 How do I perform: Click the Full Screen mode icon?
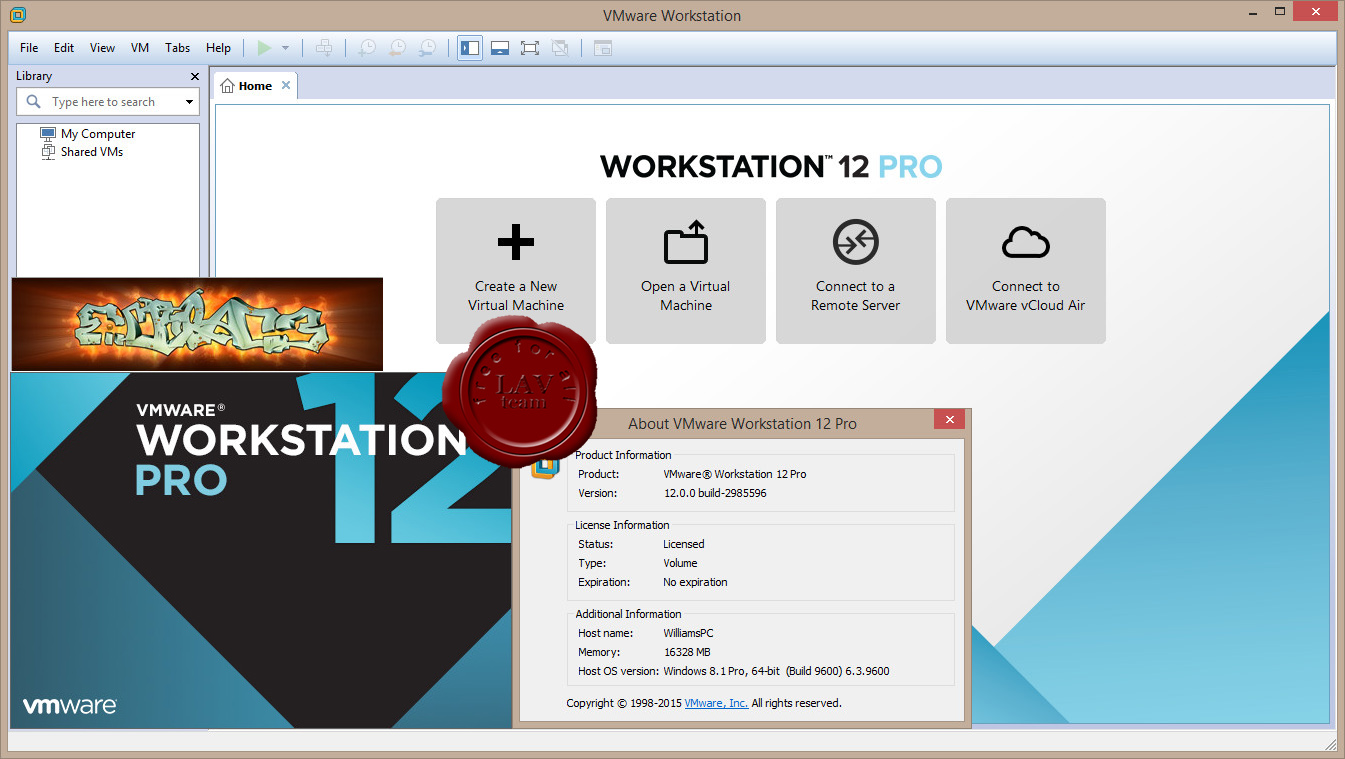[530, 48]
